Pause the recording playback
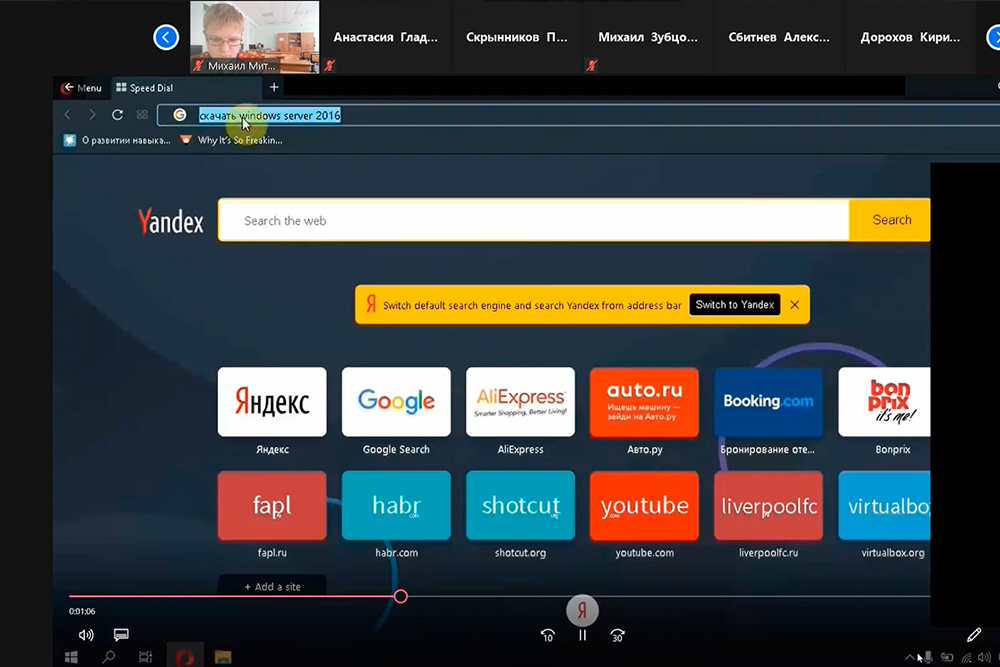The width and height of the screenshot is (1000, 667). point(583,635)
